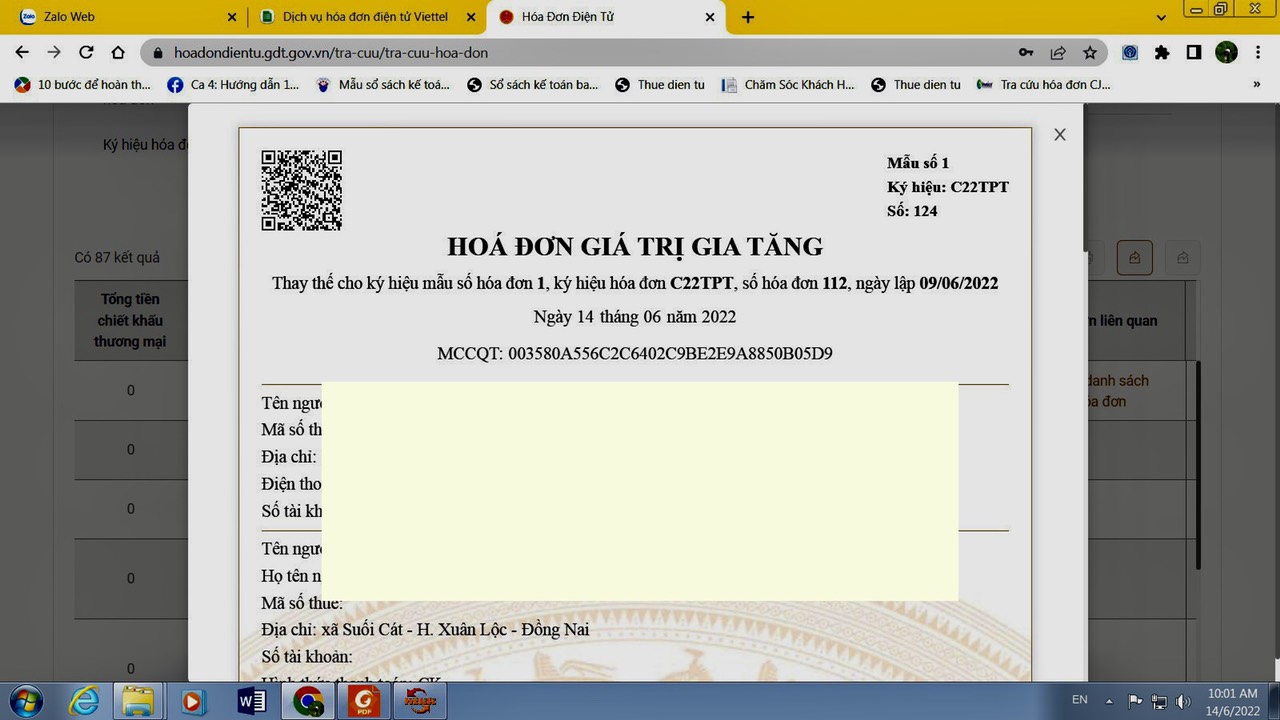Image resolution: width=1280 pixels, height=720 pixels.
Task: Open the Thue dien tu bookmark
Action: click(661, 85)
